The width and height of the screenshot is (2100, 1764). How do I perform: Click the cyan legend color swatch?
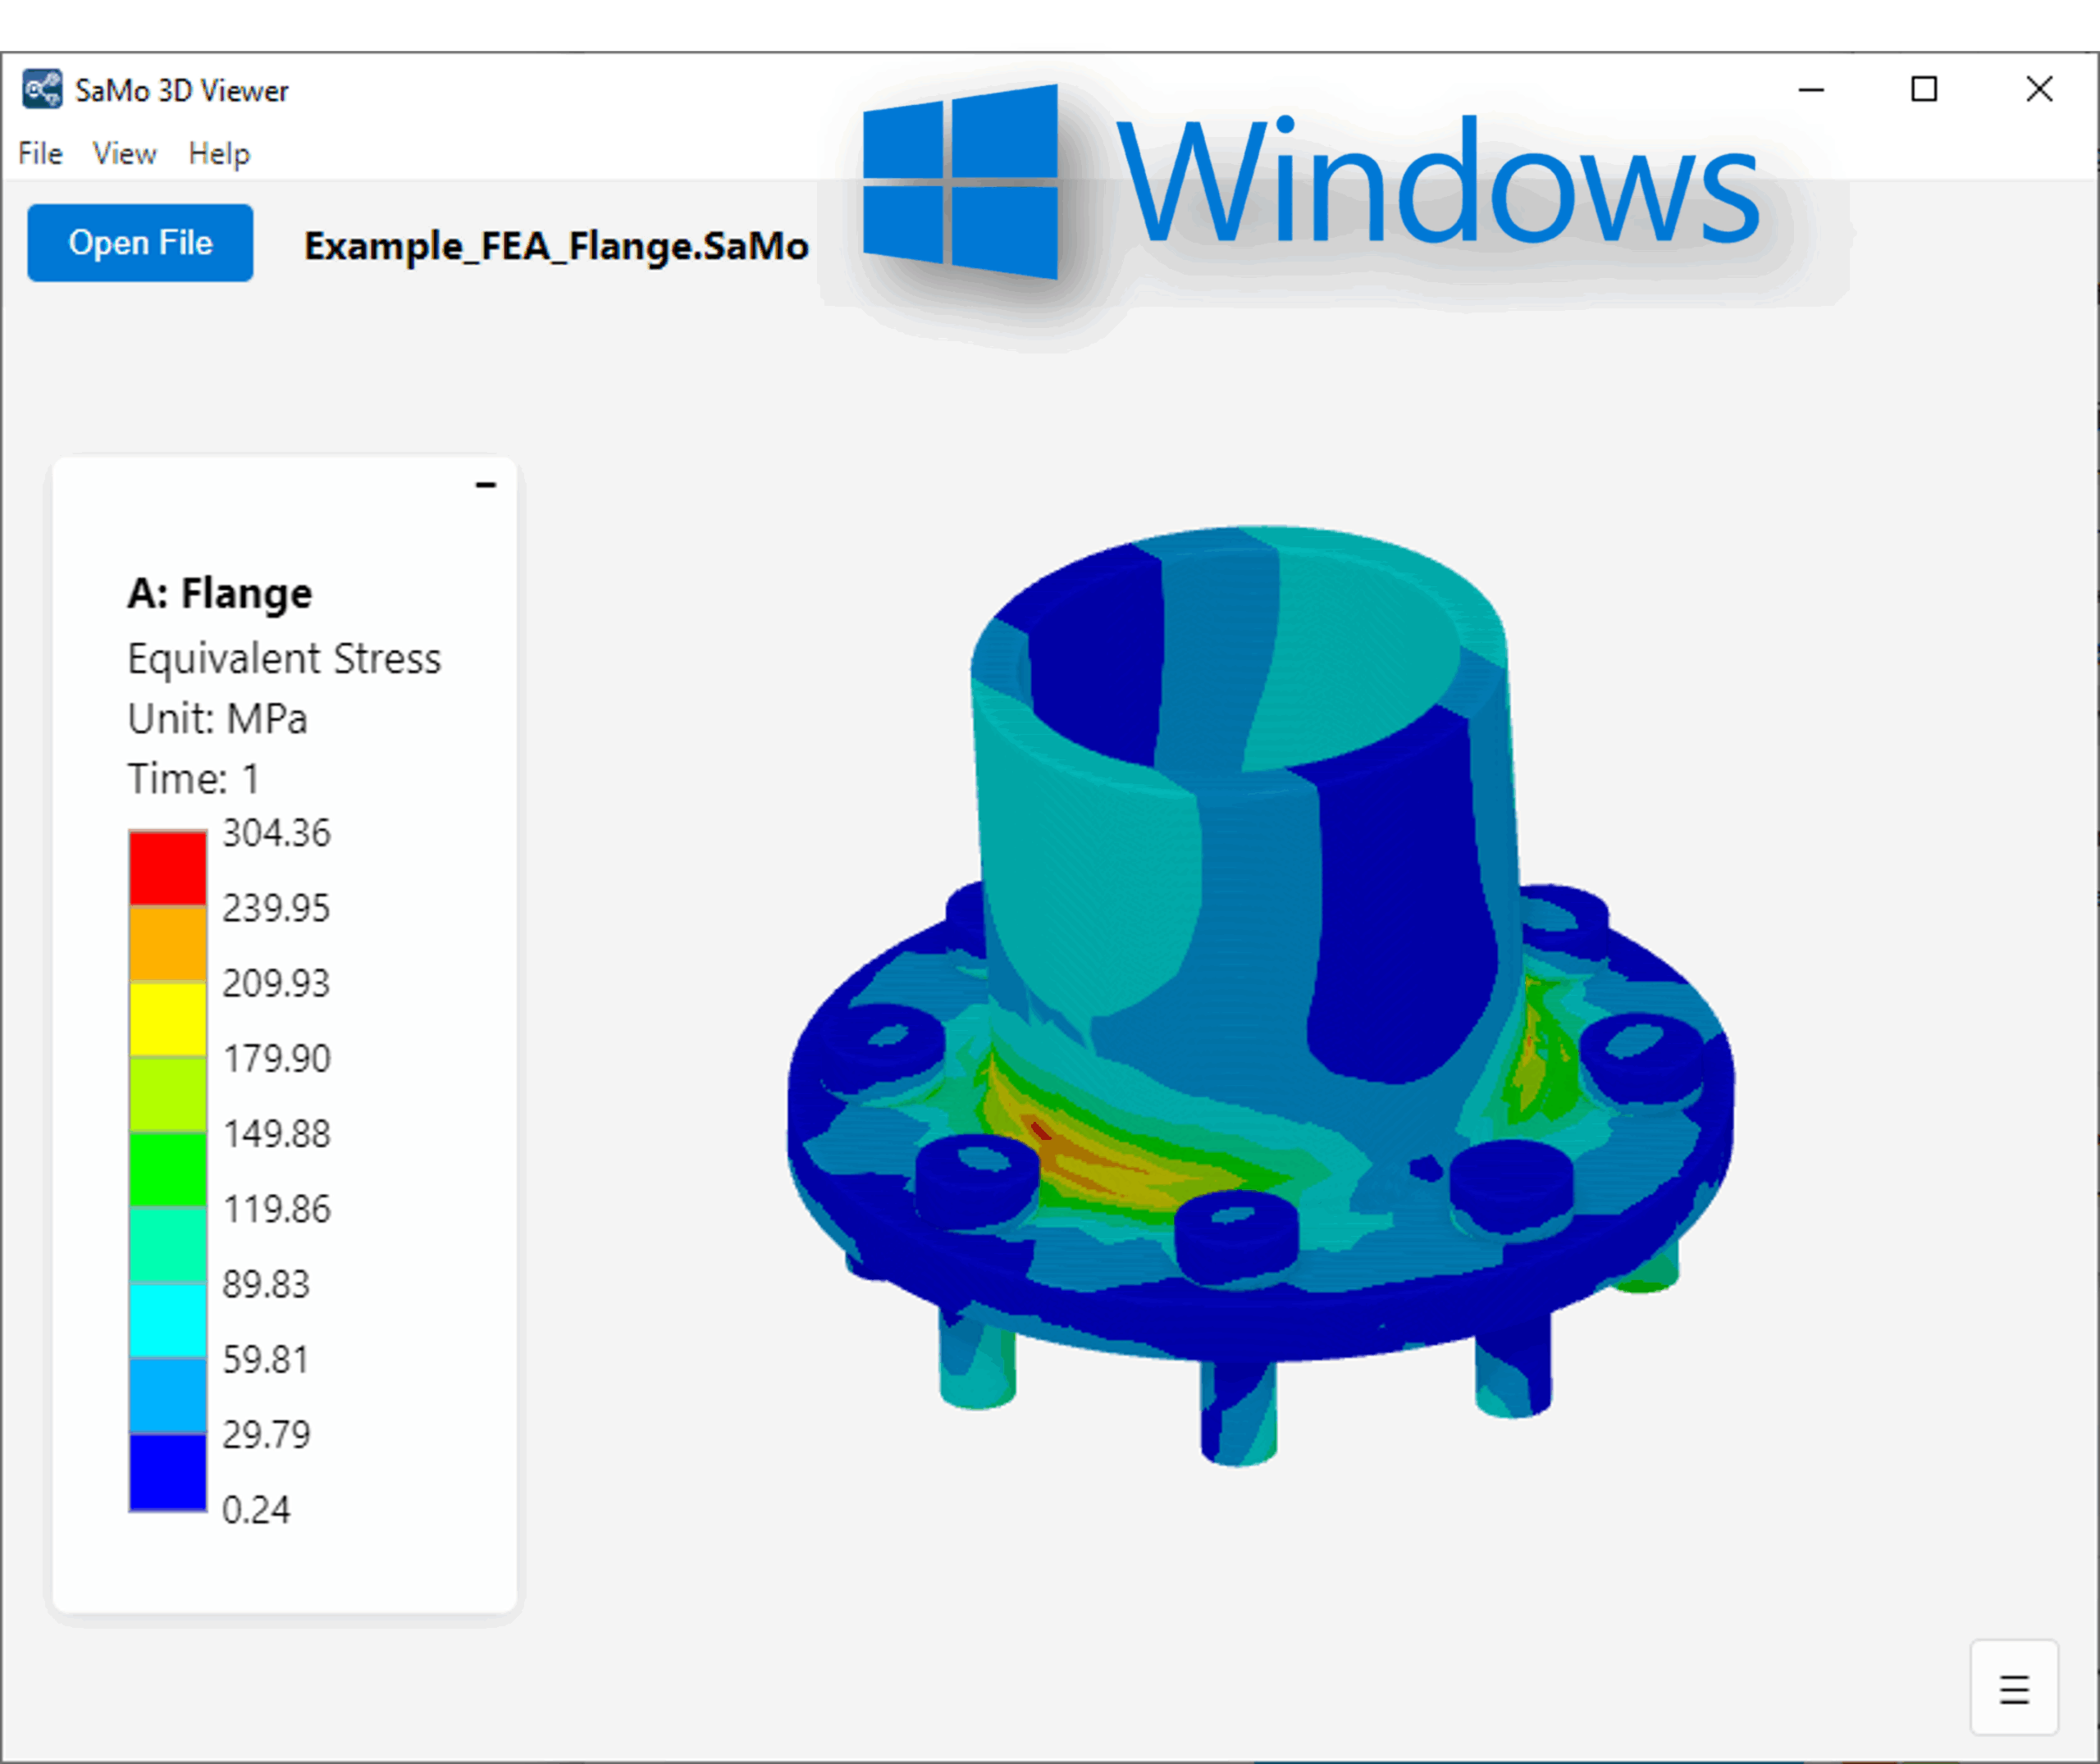click(x=168, y=1320)
